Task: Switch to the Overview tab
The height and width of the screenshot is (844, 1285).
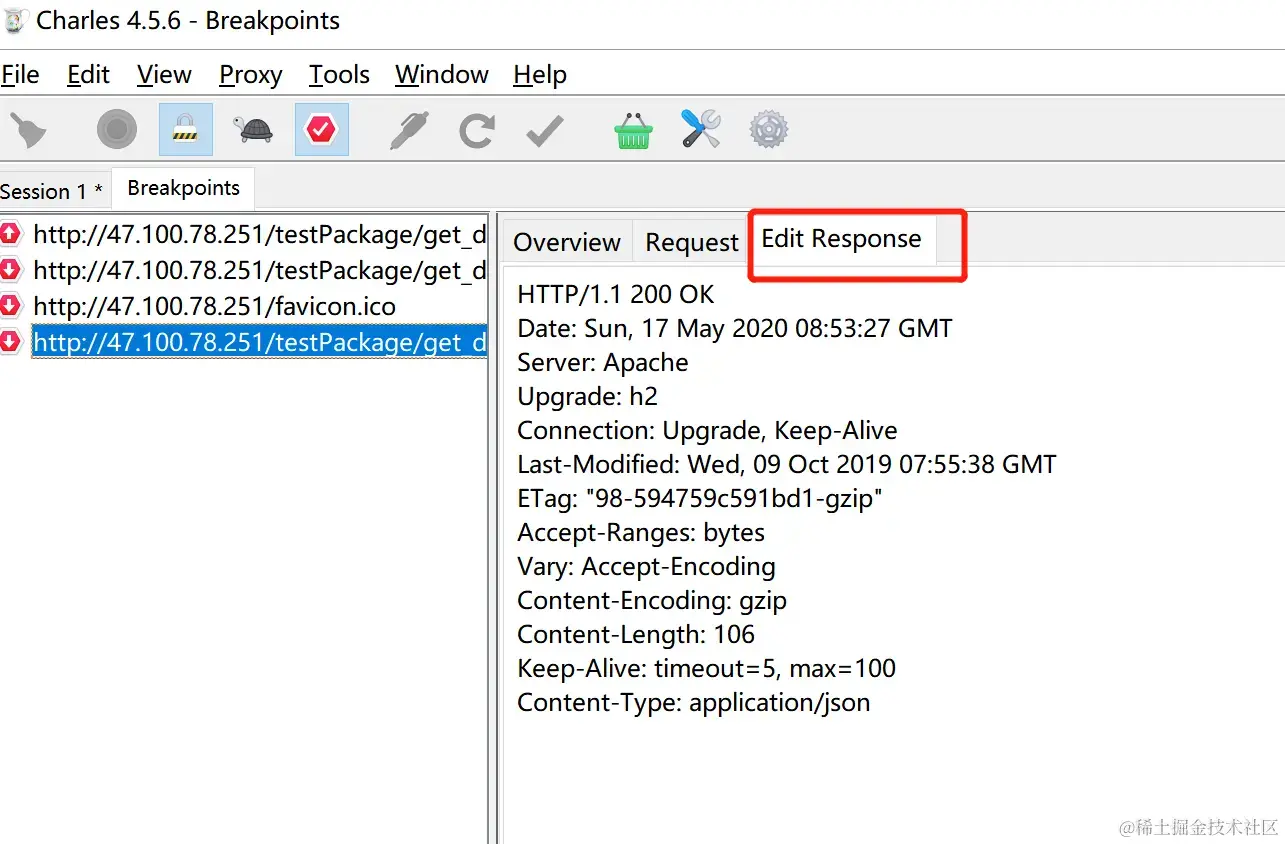Action: coord(567,242)
